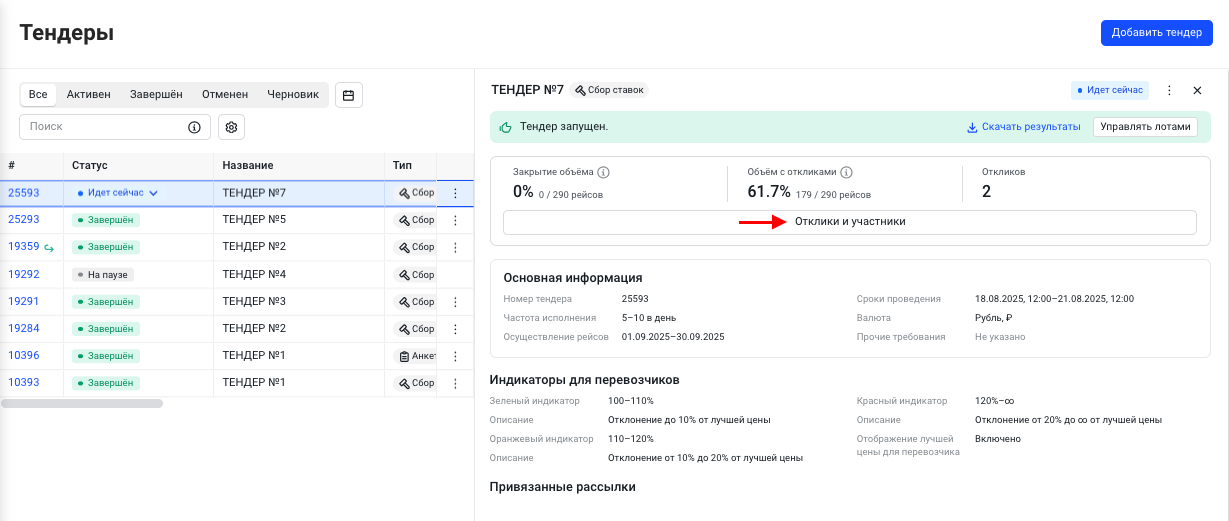Image resolution: width=1229 pixels, height=521 pixels.
Task: Click the search field info icon
Action: coord(194,127)
